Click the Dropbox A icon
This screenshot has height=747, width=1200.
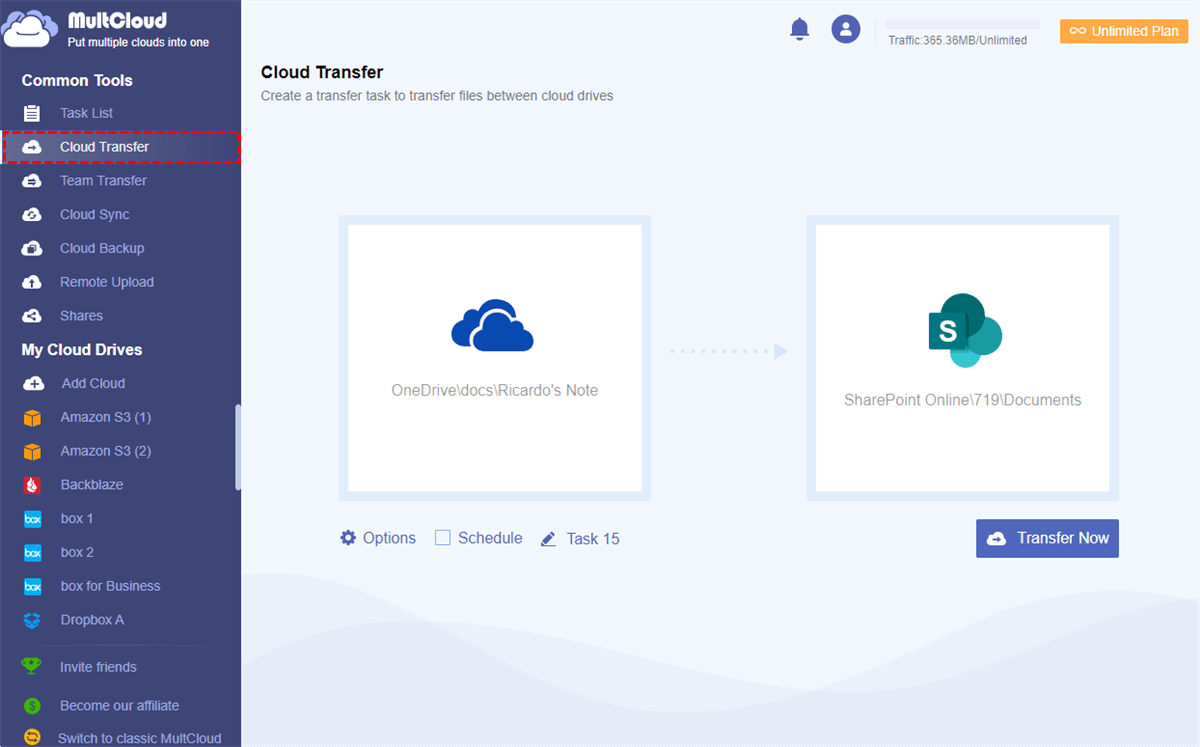(x=33, y=620)
